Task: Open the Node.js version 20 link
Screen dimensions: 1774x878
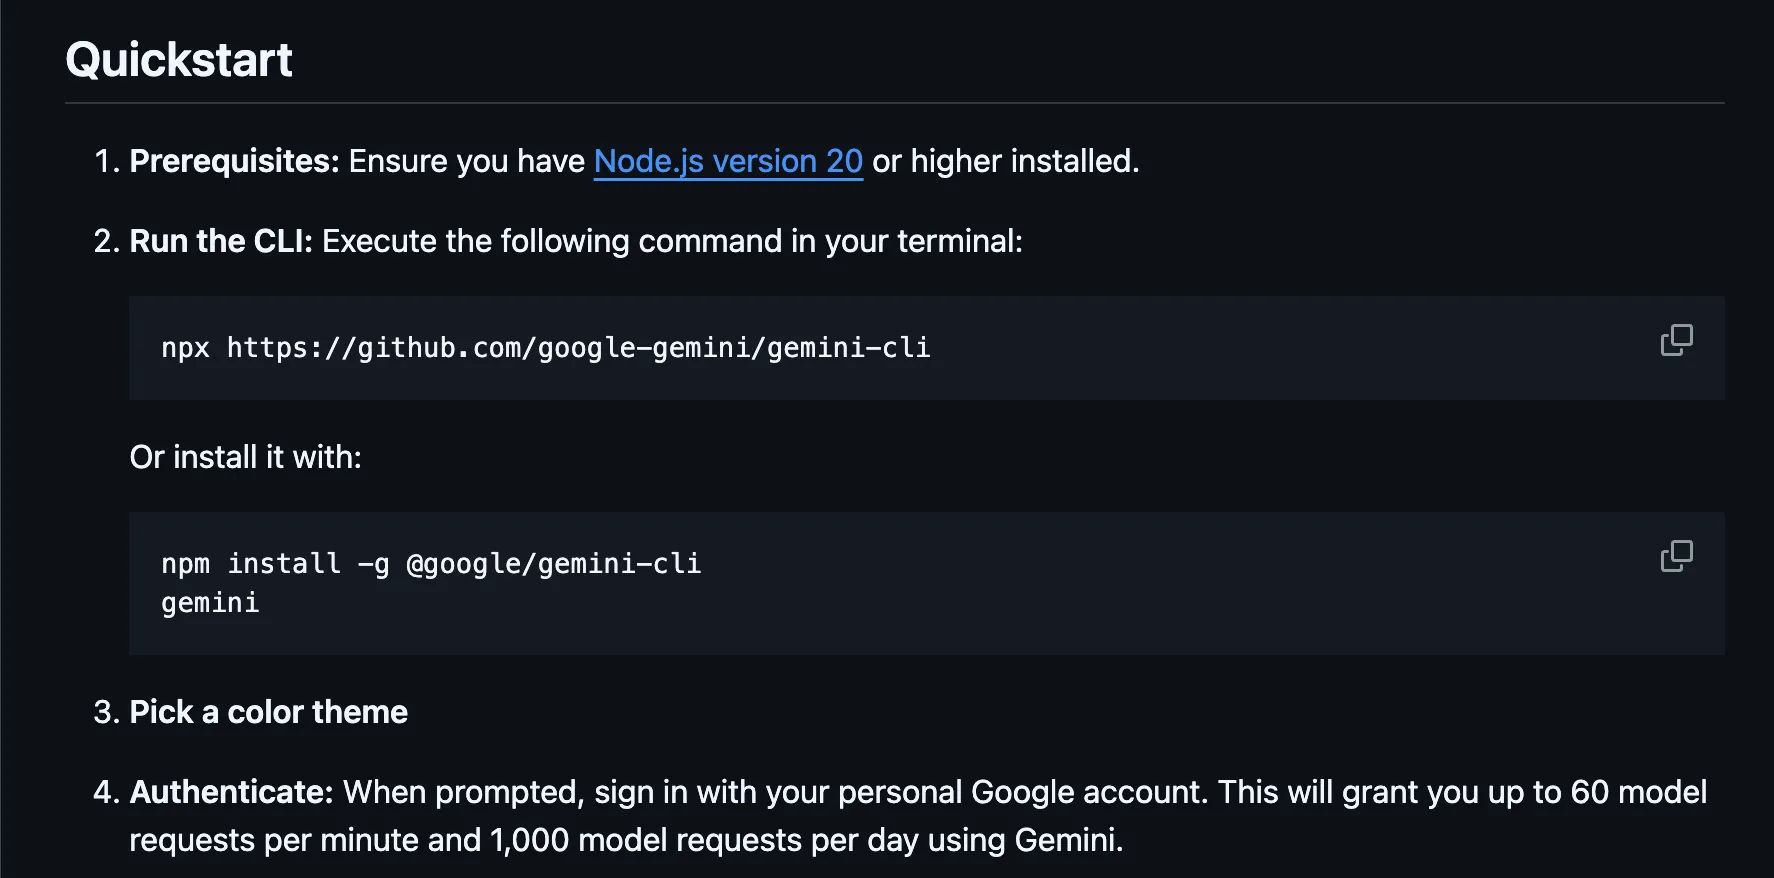Action: 728,161
